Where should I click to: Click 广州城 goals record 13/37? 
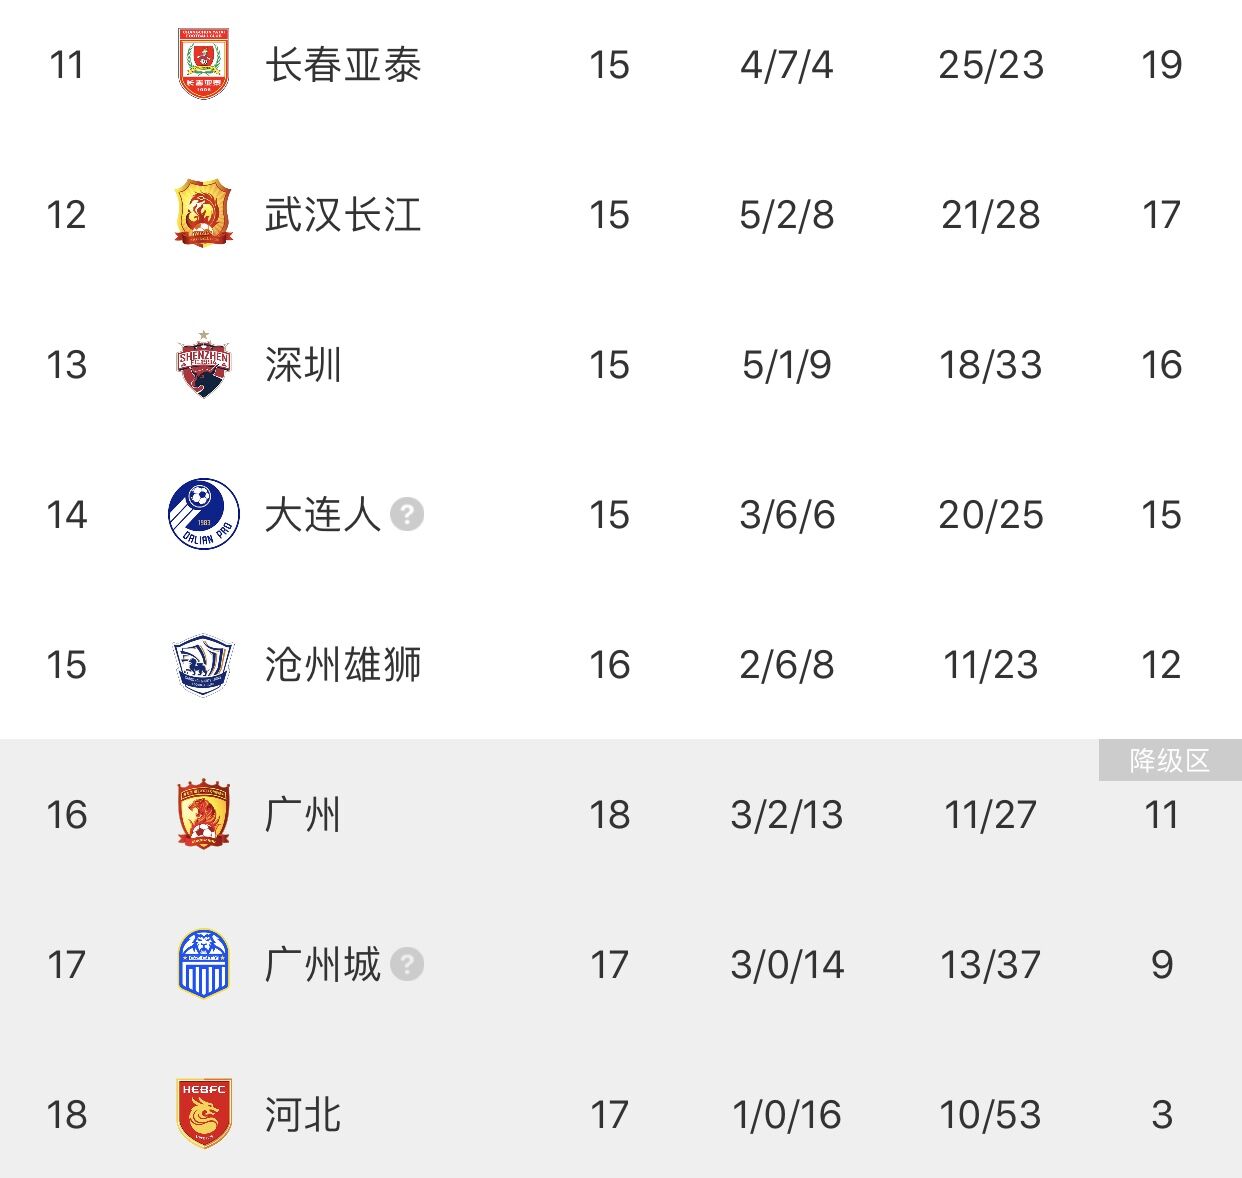[990, 965]
